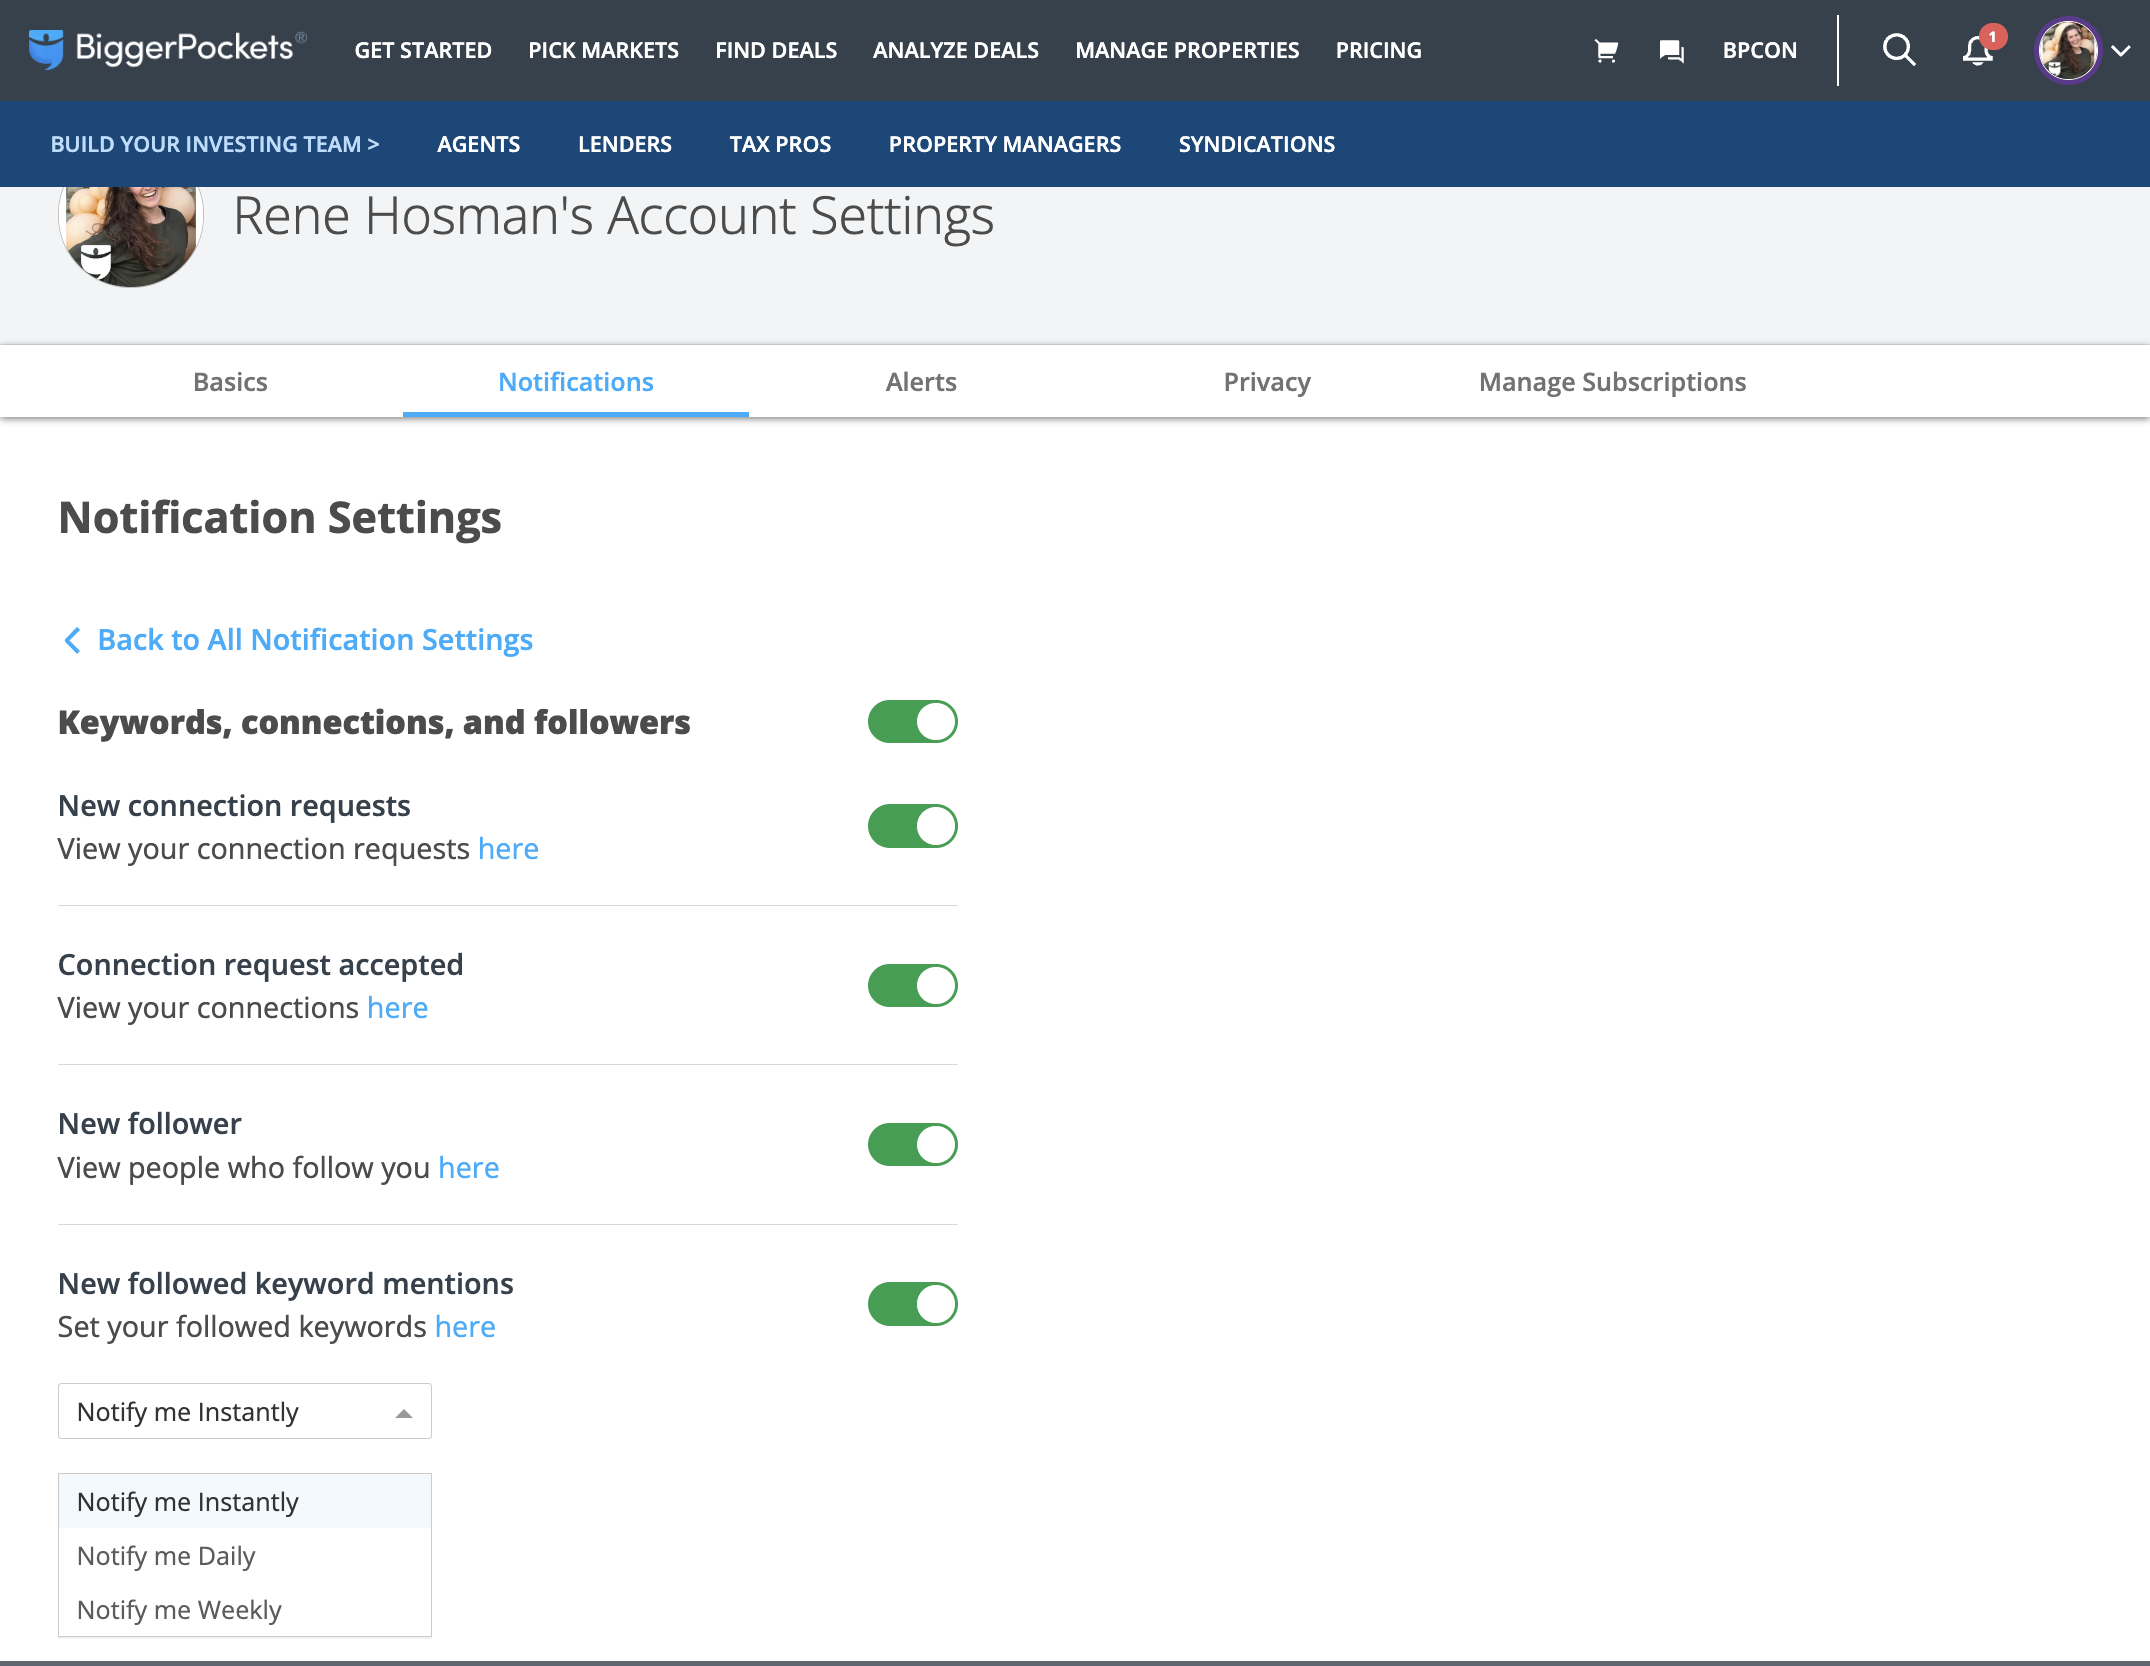Go back to All Notification Settings

[315, 640]
